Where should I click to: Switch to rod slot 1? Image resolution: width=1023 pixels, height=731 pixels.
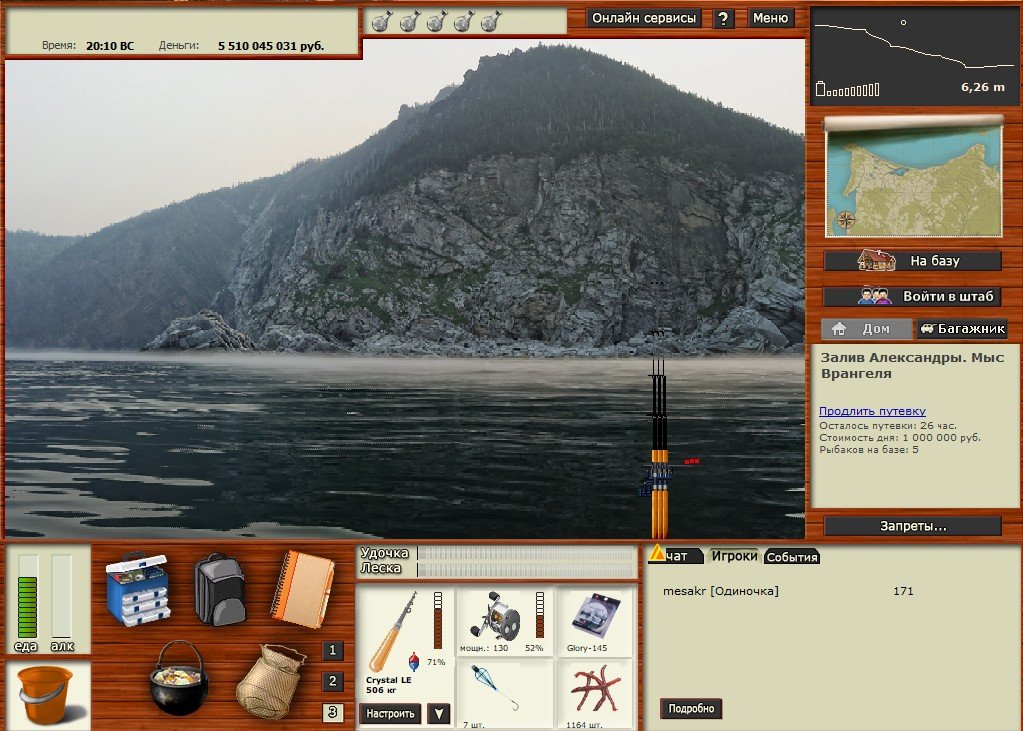[333, 651]
